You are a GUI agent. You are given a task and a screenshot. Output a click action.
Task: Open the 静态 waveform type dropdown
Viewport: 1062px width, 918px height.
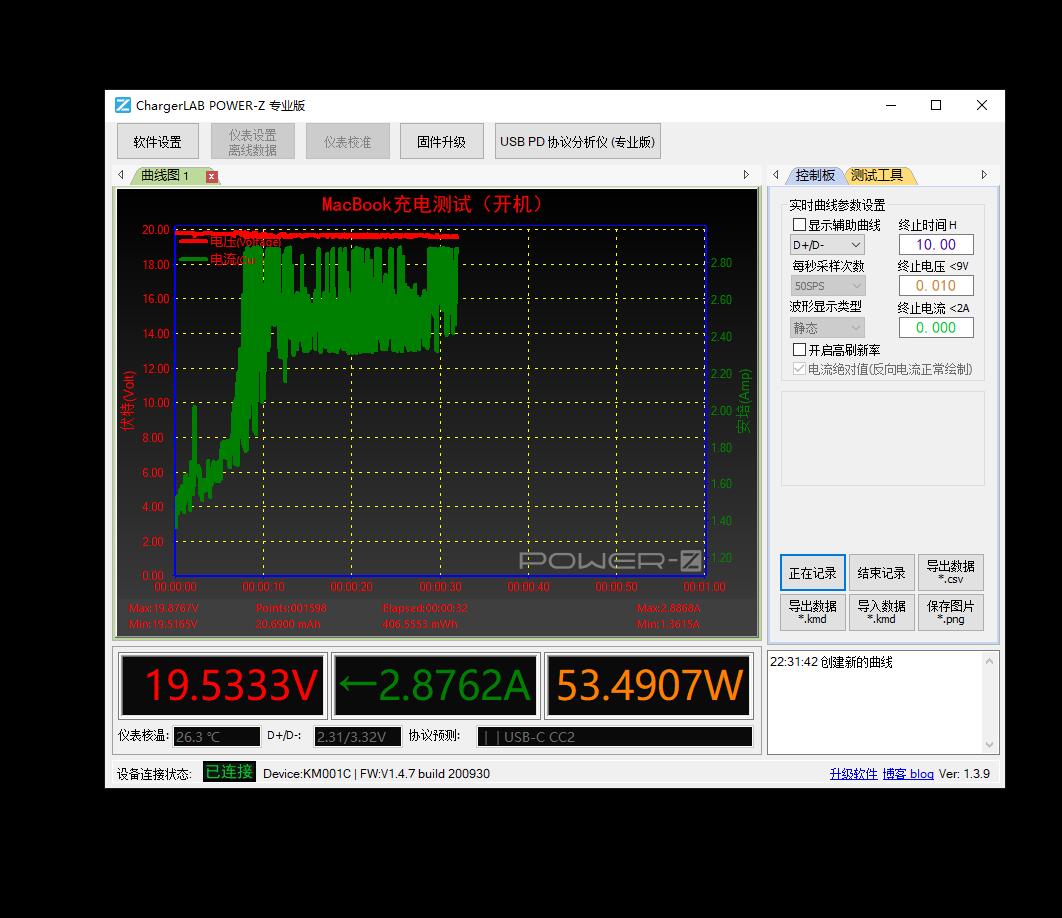[x=828, y=328]
